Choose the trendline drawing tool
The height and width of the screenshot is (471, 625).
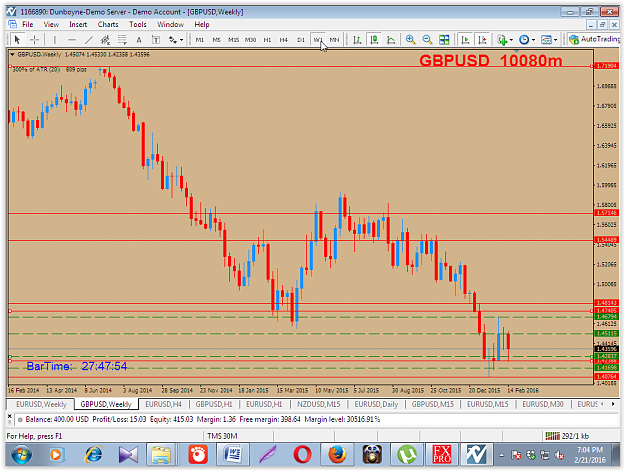point(88,39)
